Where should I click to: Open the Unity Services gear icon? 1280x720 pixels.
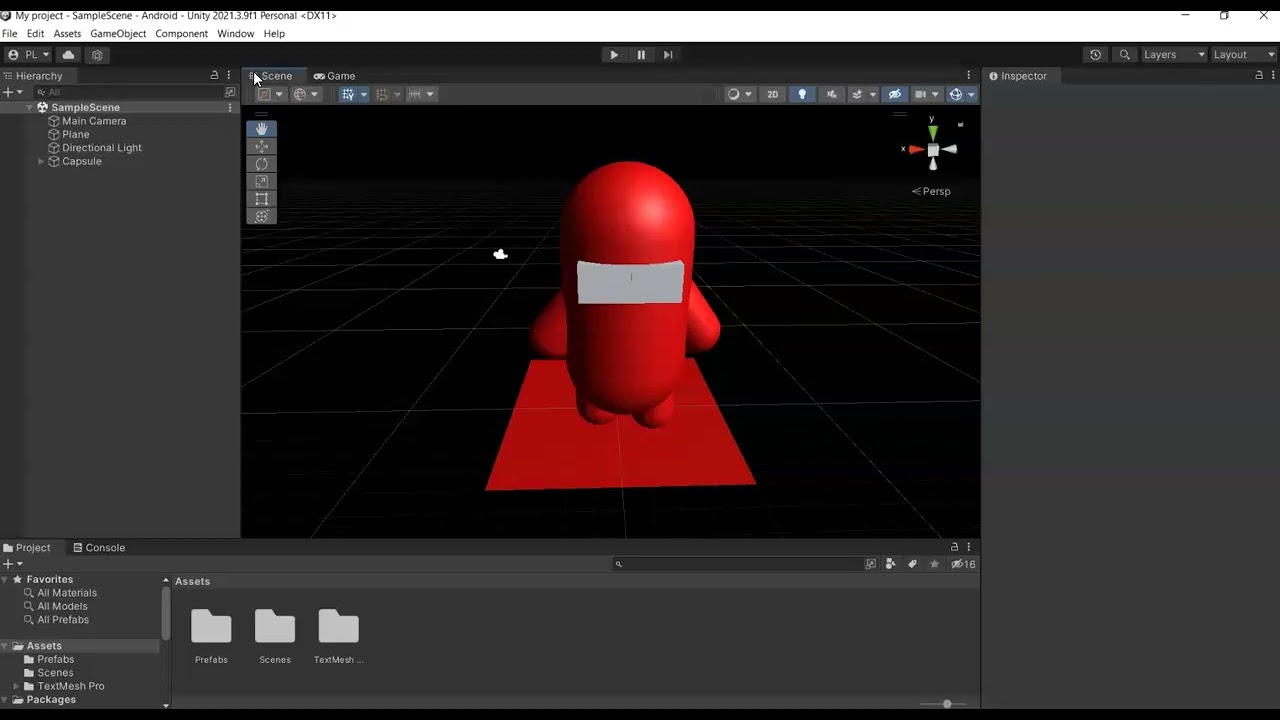(97, 55)
